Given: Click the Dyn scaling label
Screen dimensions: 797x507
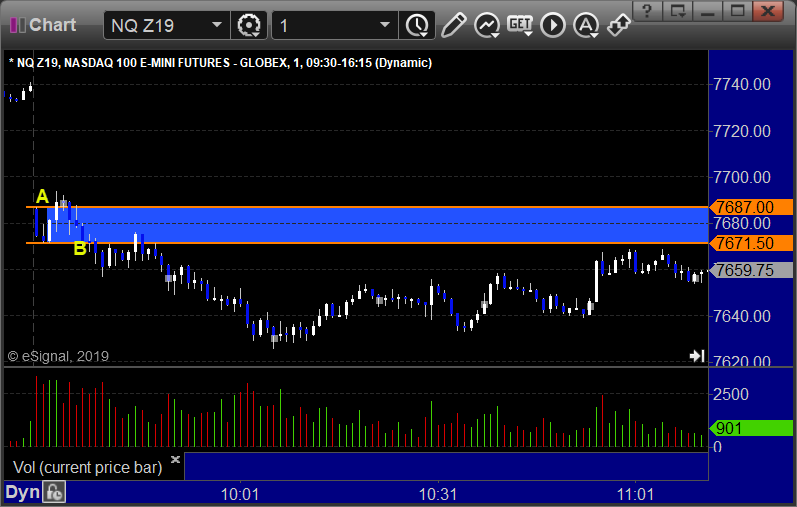Looking at the screenshot, I should (x=22, y=492).
